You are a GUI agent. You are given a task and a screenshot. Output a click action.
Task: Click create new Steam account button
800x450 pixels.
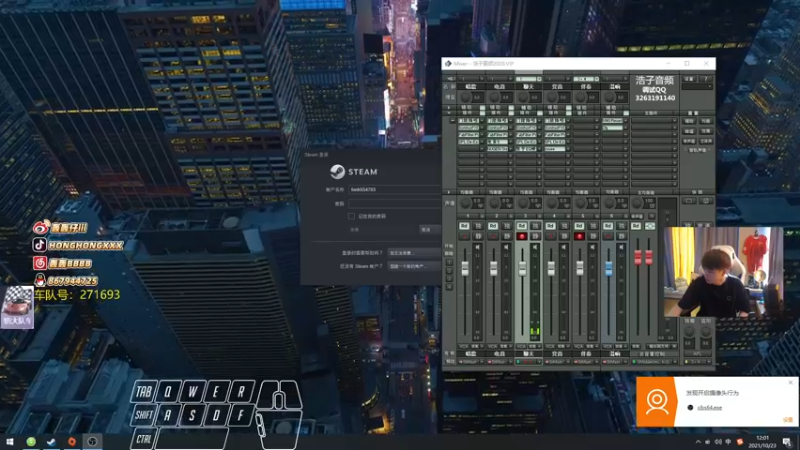coord(414,266)
